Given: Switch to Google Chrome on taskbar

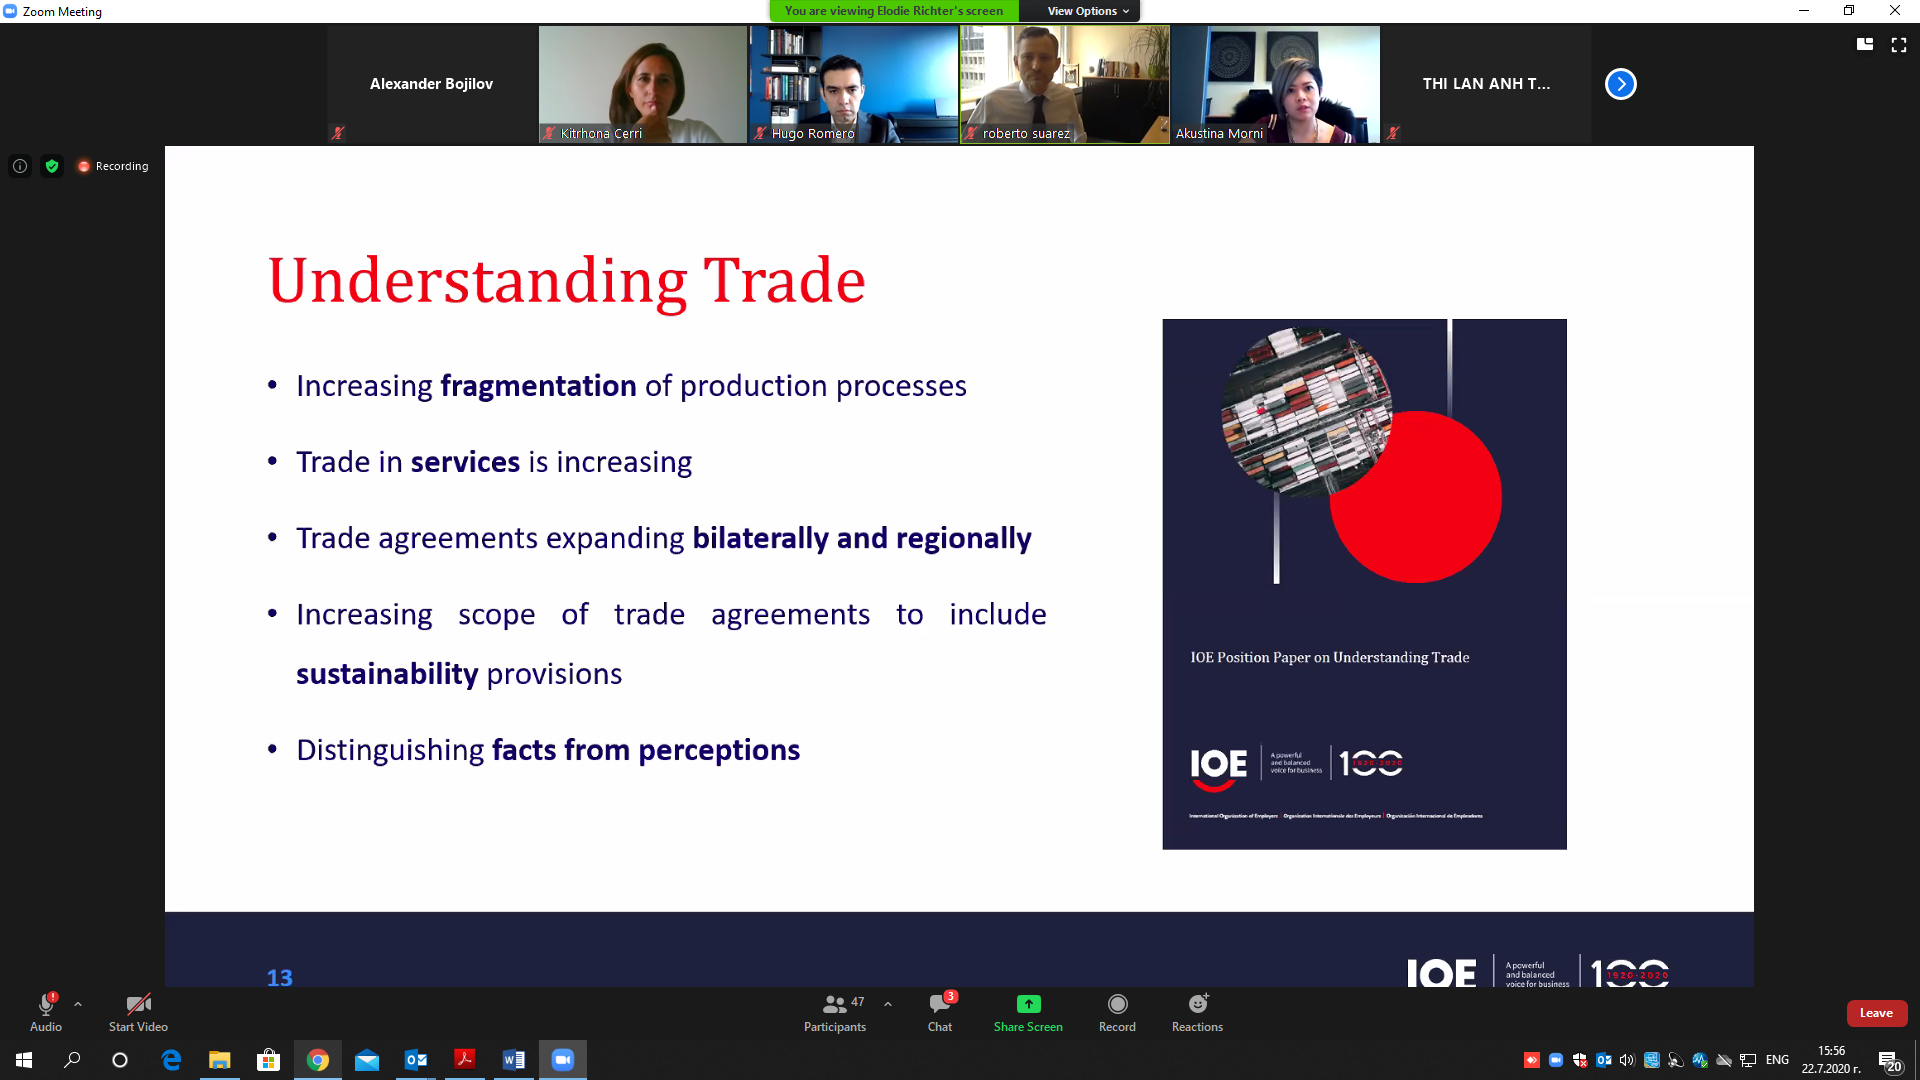Looking at the screenshot, I should (x=317, y=1060).
